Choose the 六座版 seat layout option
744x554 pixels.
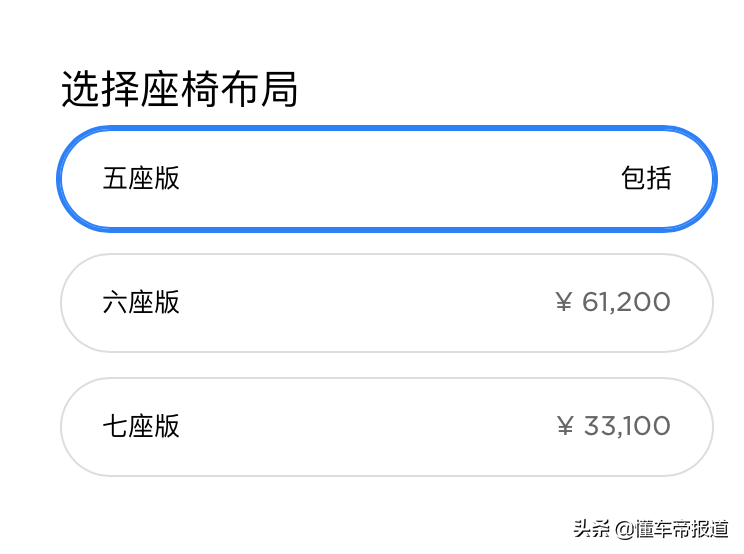pos(386,303)
